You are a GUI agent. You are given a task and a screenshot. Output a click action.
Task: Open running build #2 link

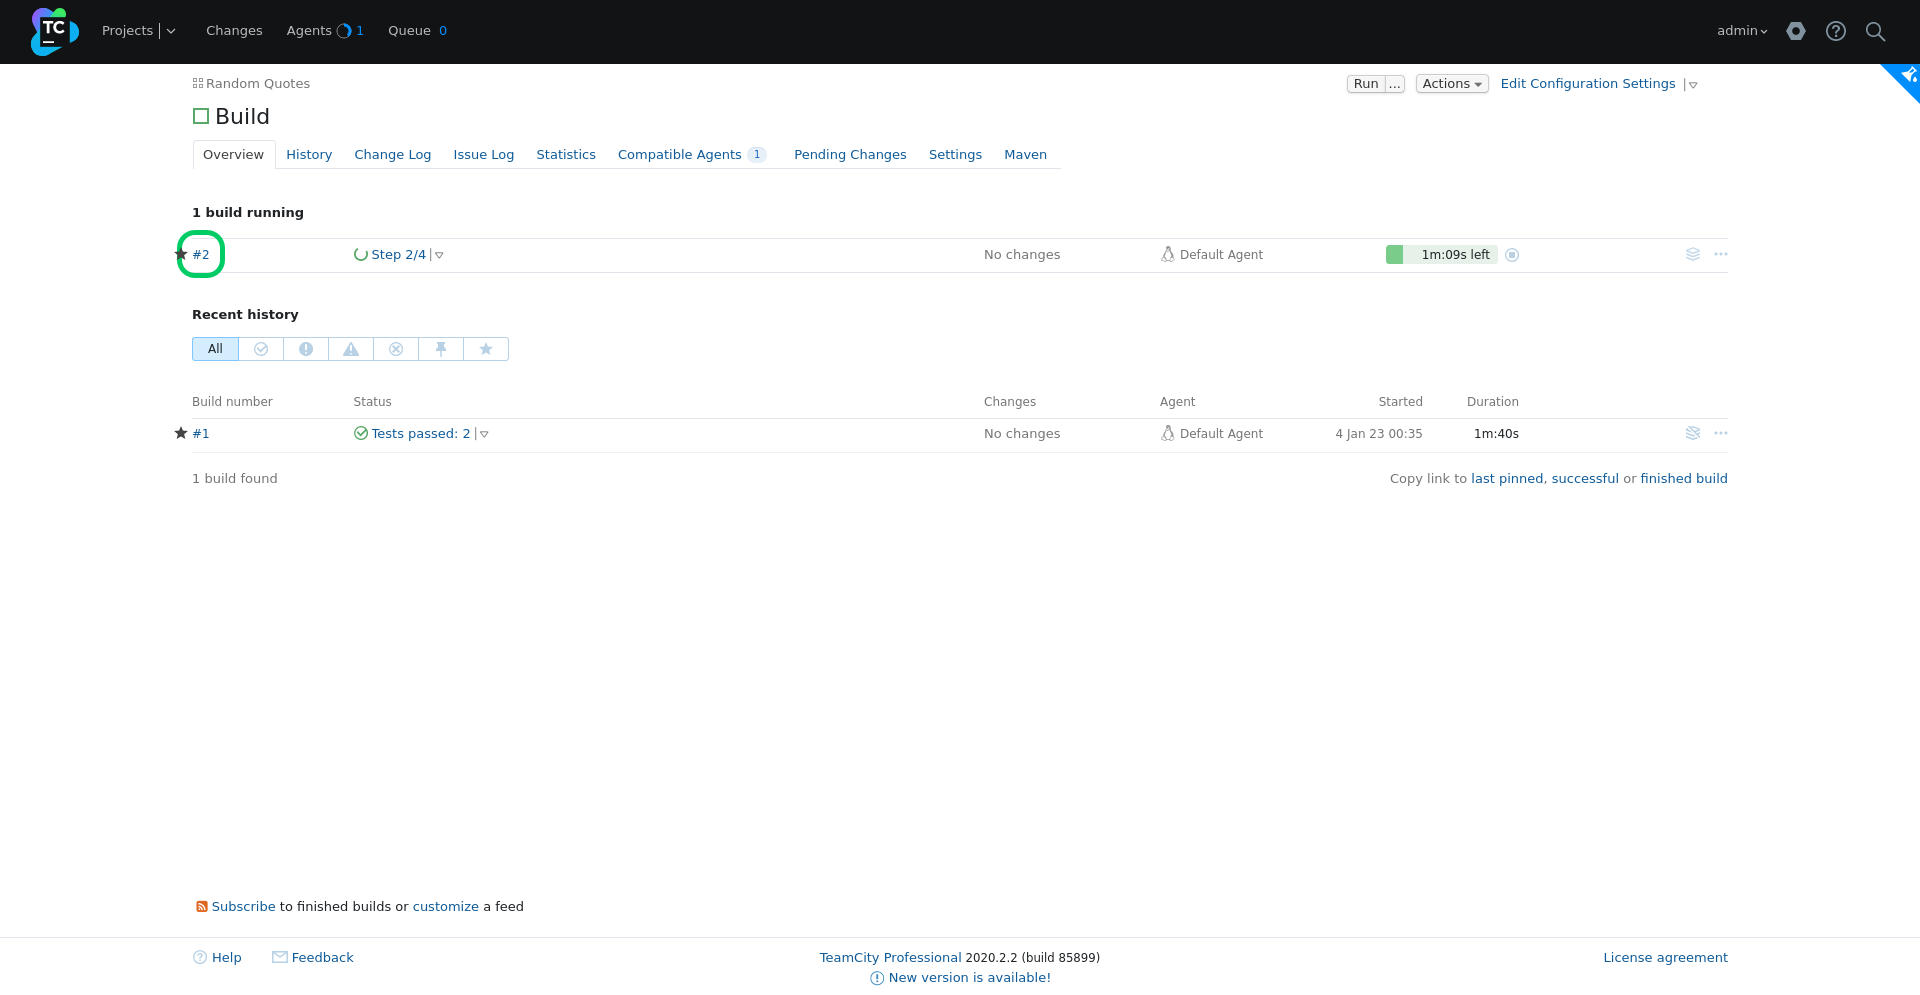pyautogui.click(x=201, y=254)
